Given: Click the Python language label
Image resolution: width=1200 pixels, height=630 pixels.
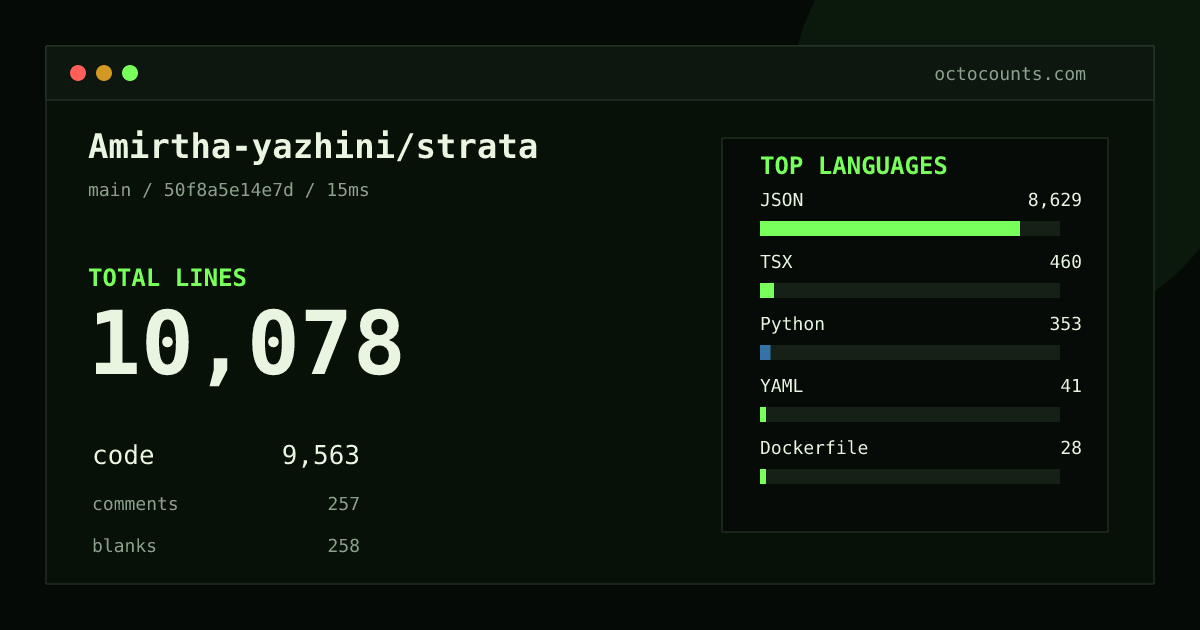Looking at the screenshot, I should pos(792,324).
